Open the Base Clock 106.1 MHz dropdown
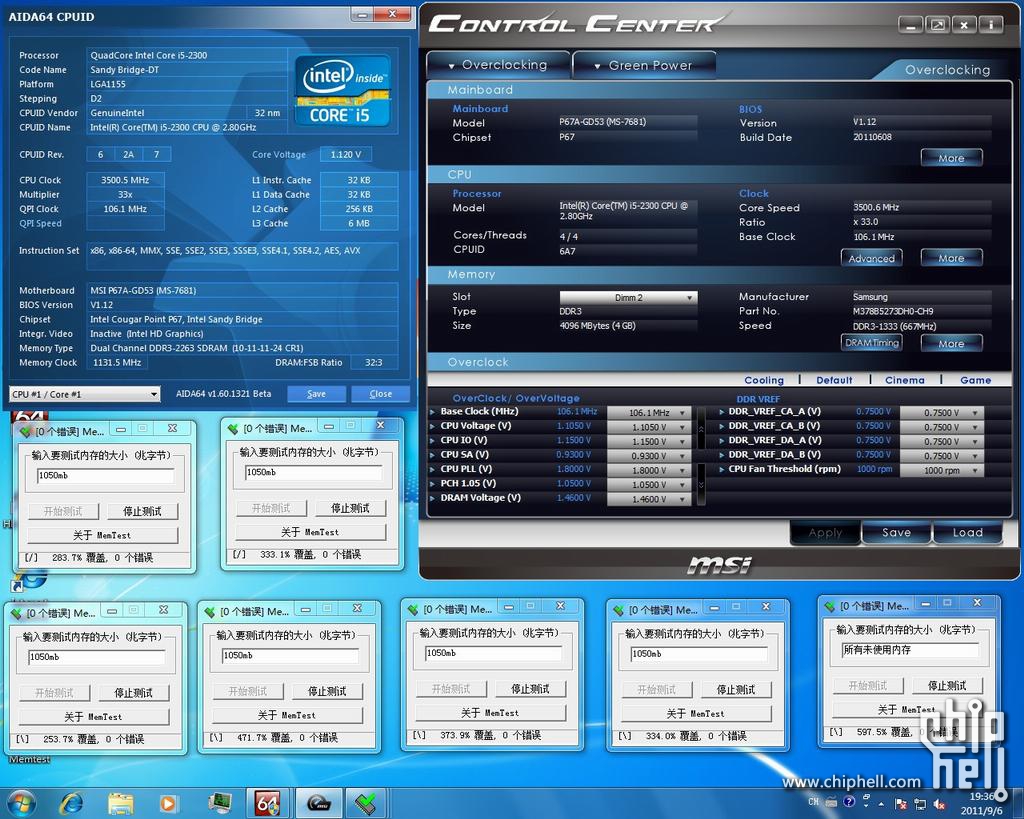The width and height of the screenshot is (1024, 819). [648, 413]
